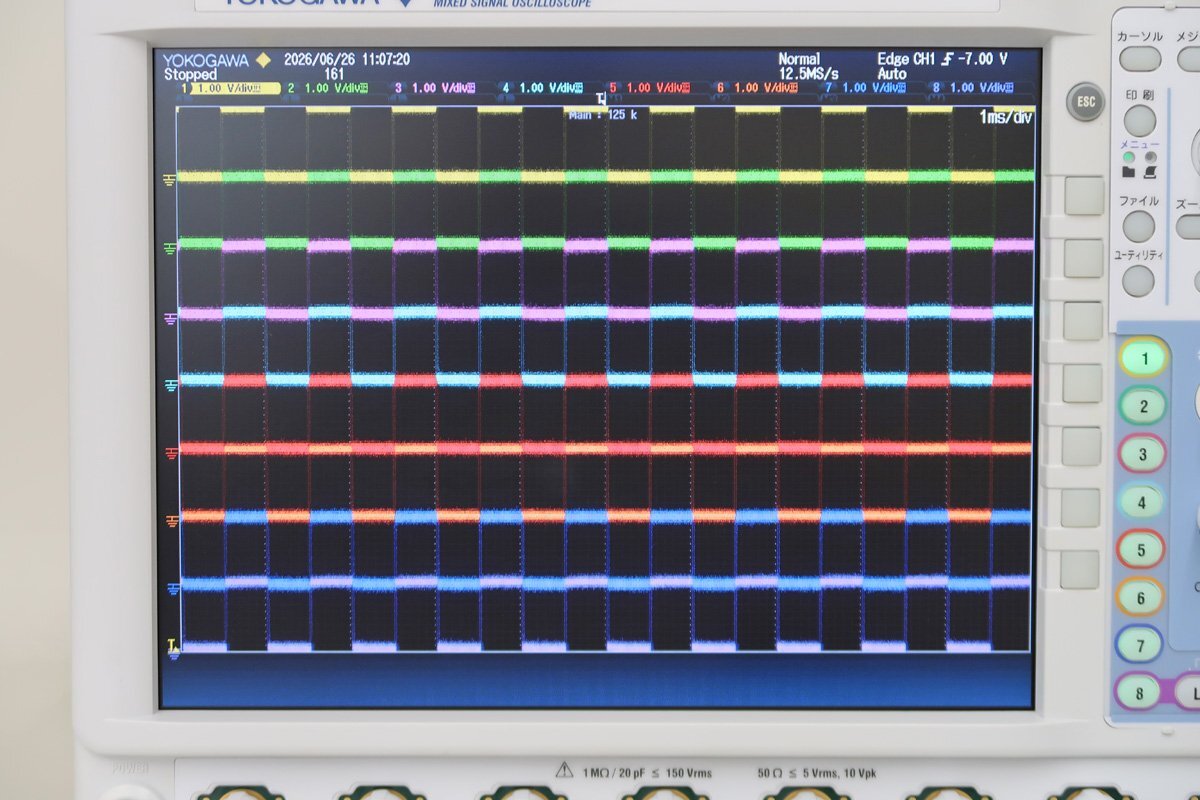The width and height of the screenshot is (1200, 800).
Task: Click the trigger level T marker bottom-left
Action: [x=172, y=645]
